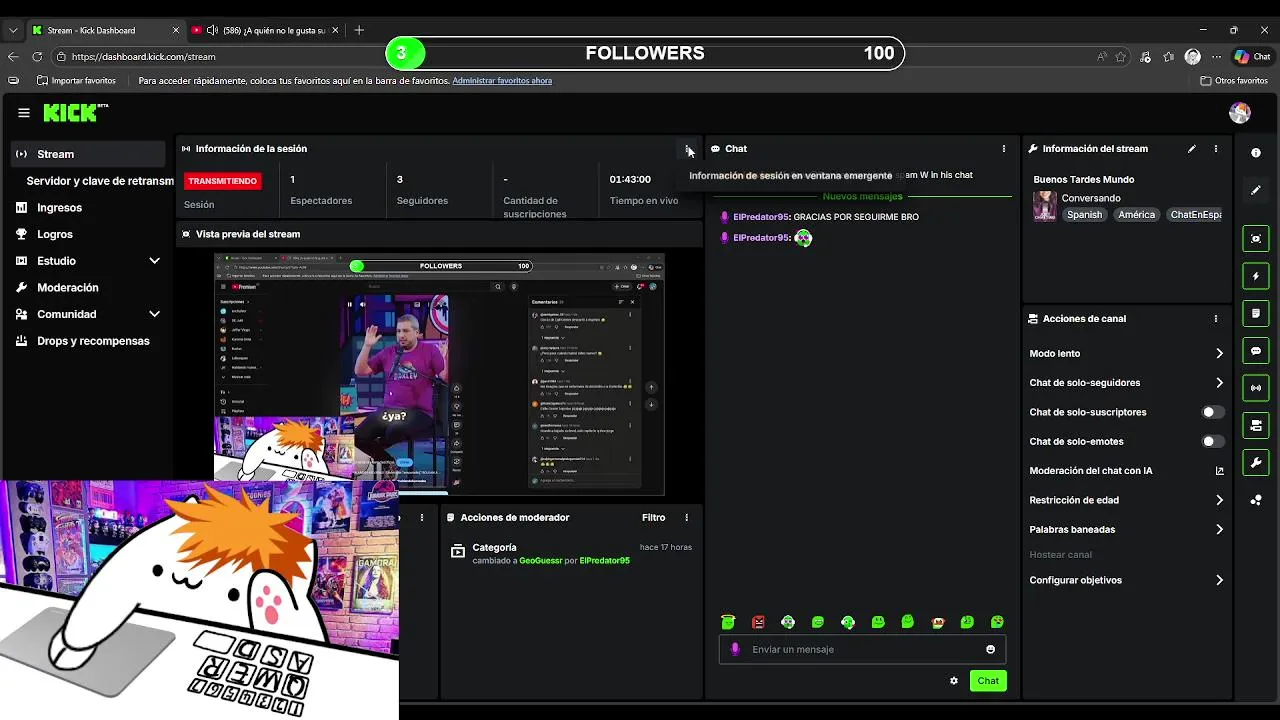Toggle Chat de solo-suscriptores switch
The image size is (1280, 720).
1212,412
